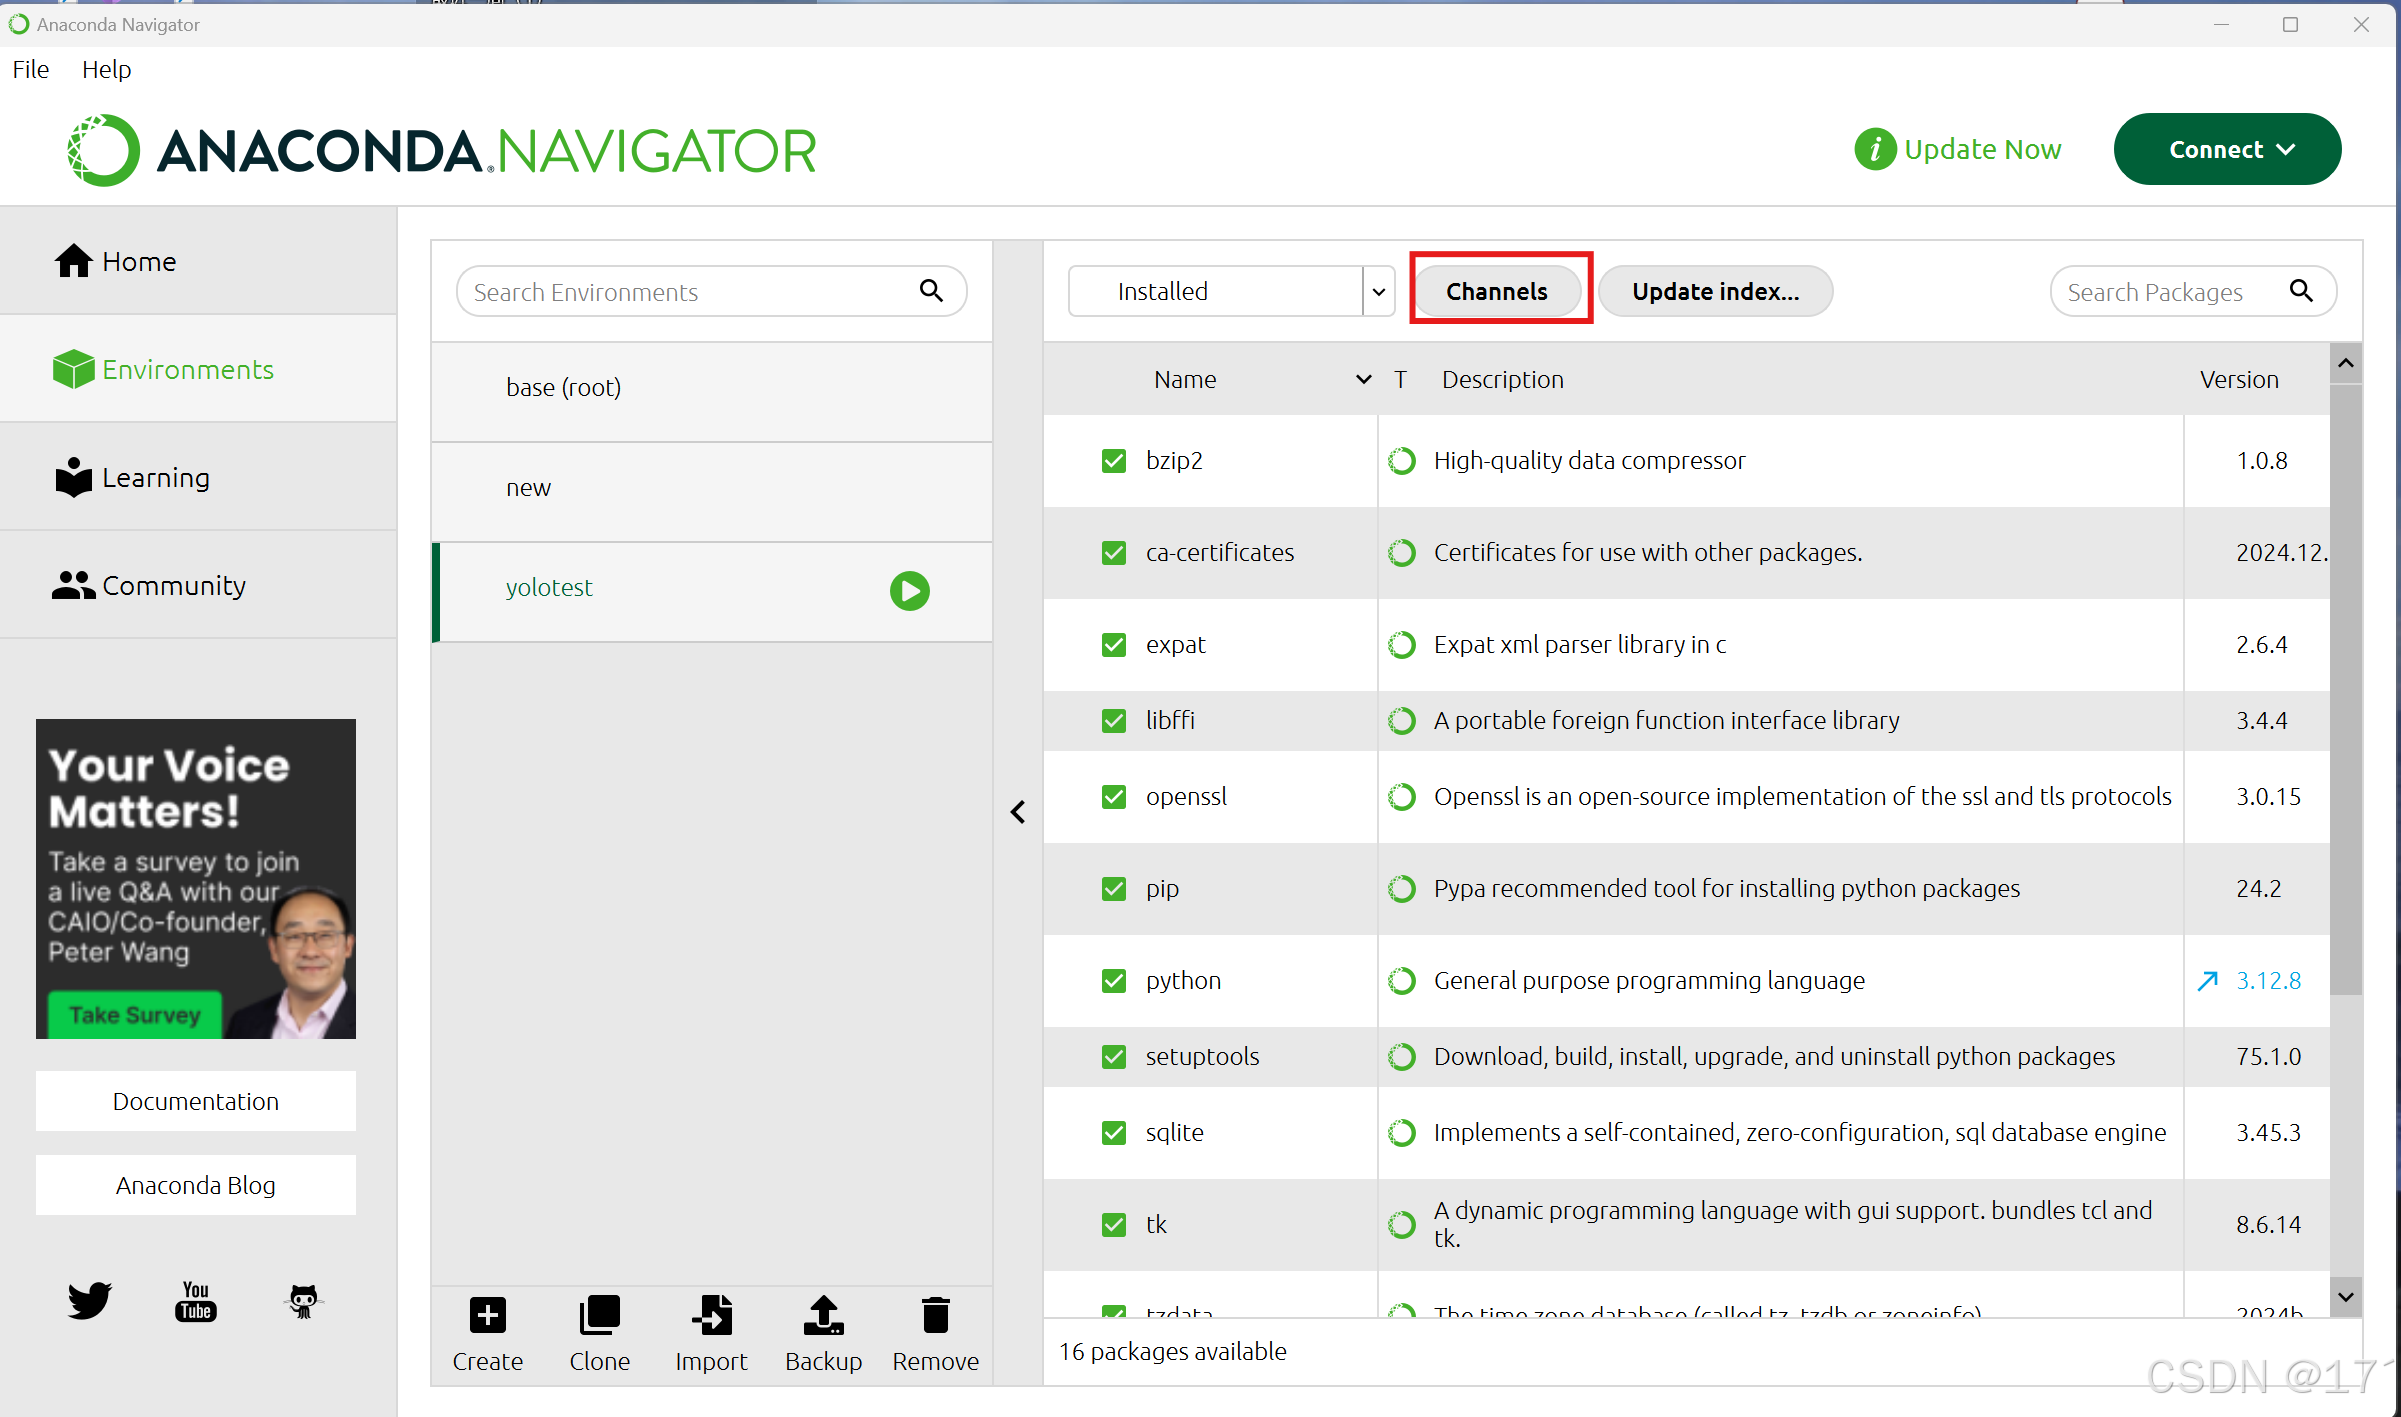Switch to the Learning tab
Screen dimensions: 2401x1417
(155, 478)
